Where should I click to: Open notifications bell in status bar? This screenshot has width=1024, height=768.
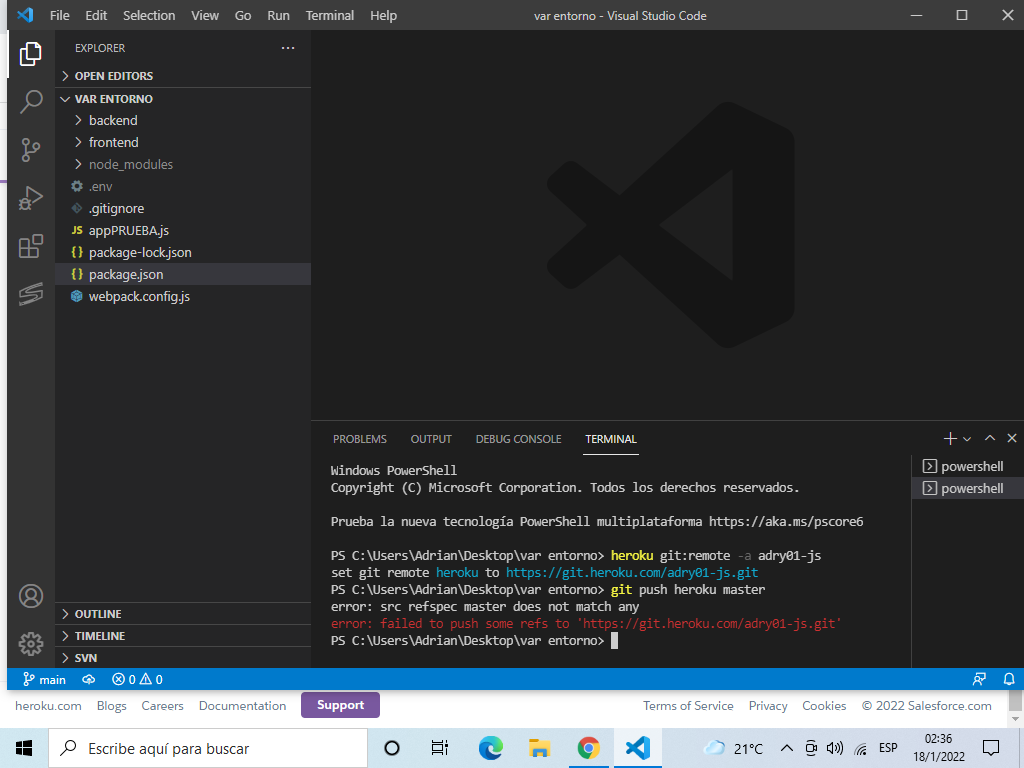point(1009,680)
